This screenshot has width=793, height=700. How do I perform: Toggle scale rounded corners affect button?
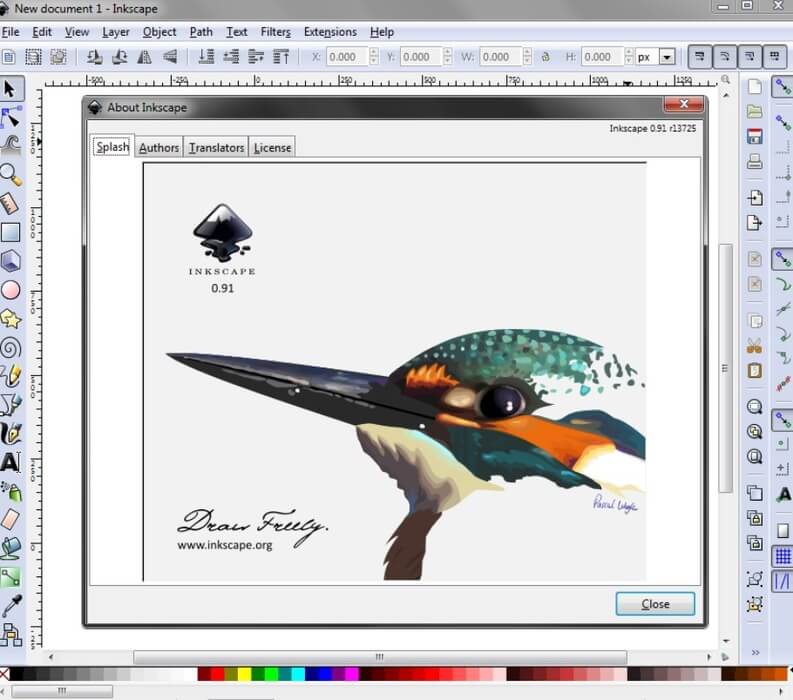coord(724,57)
